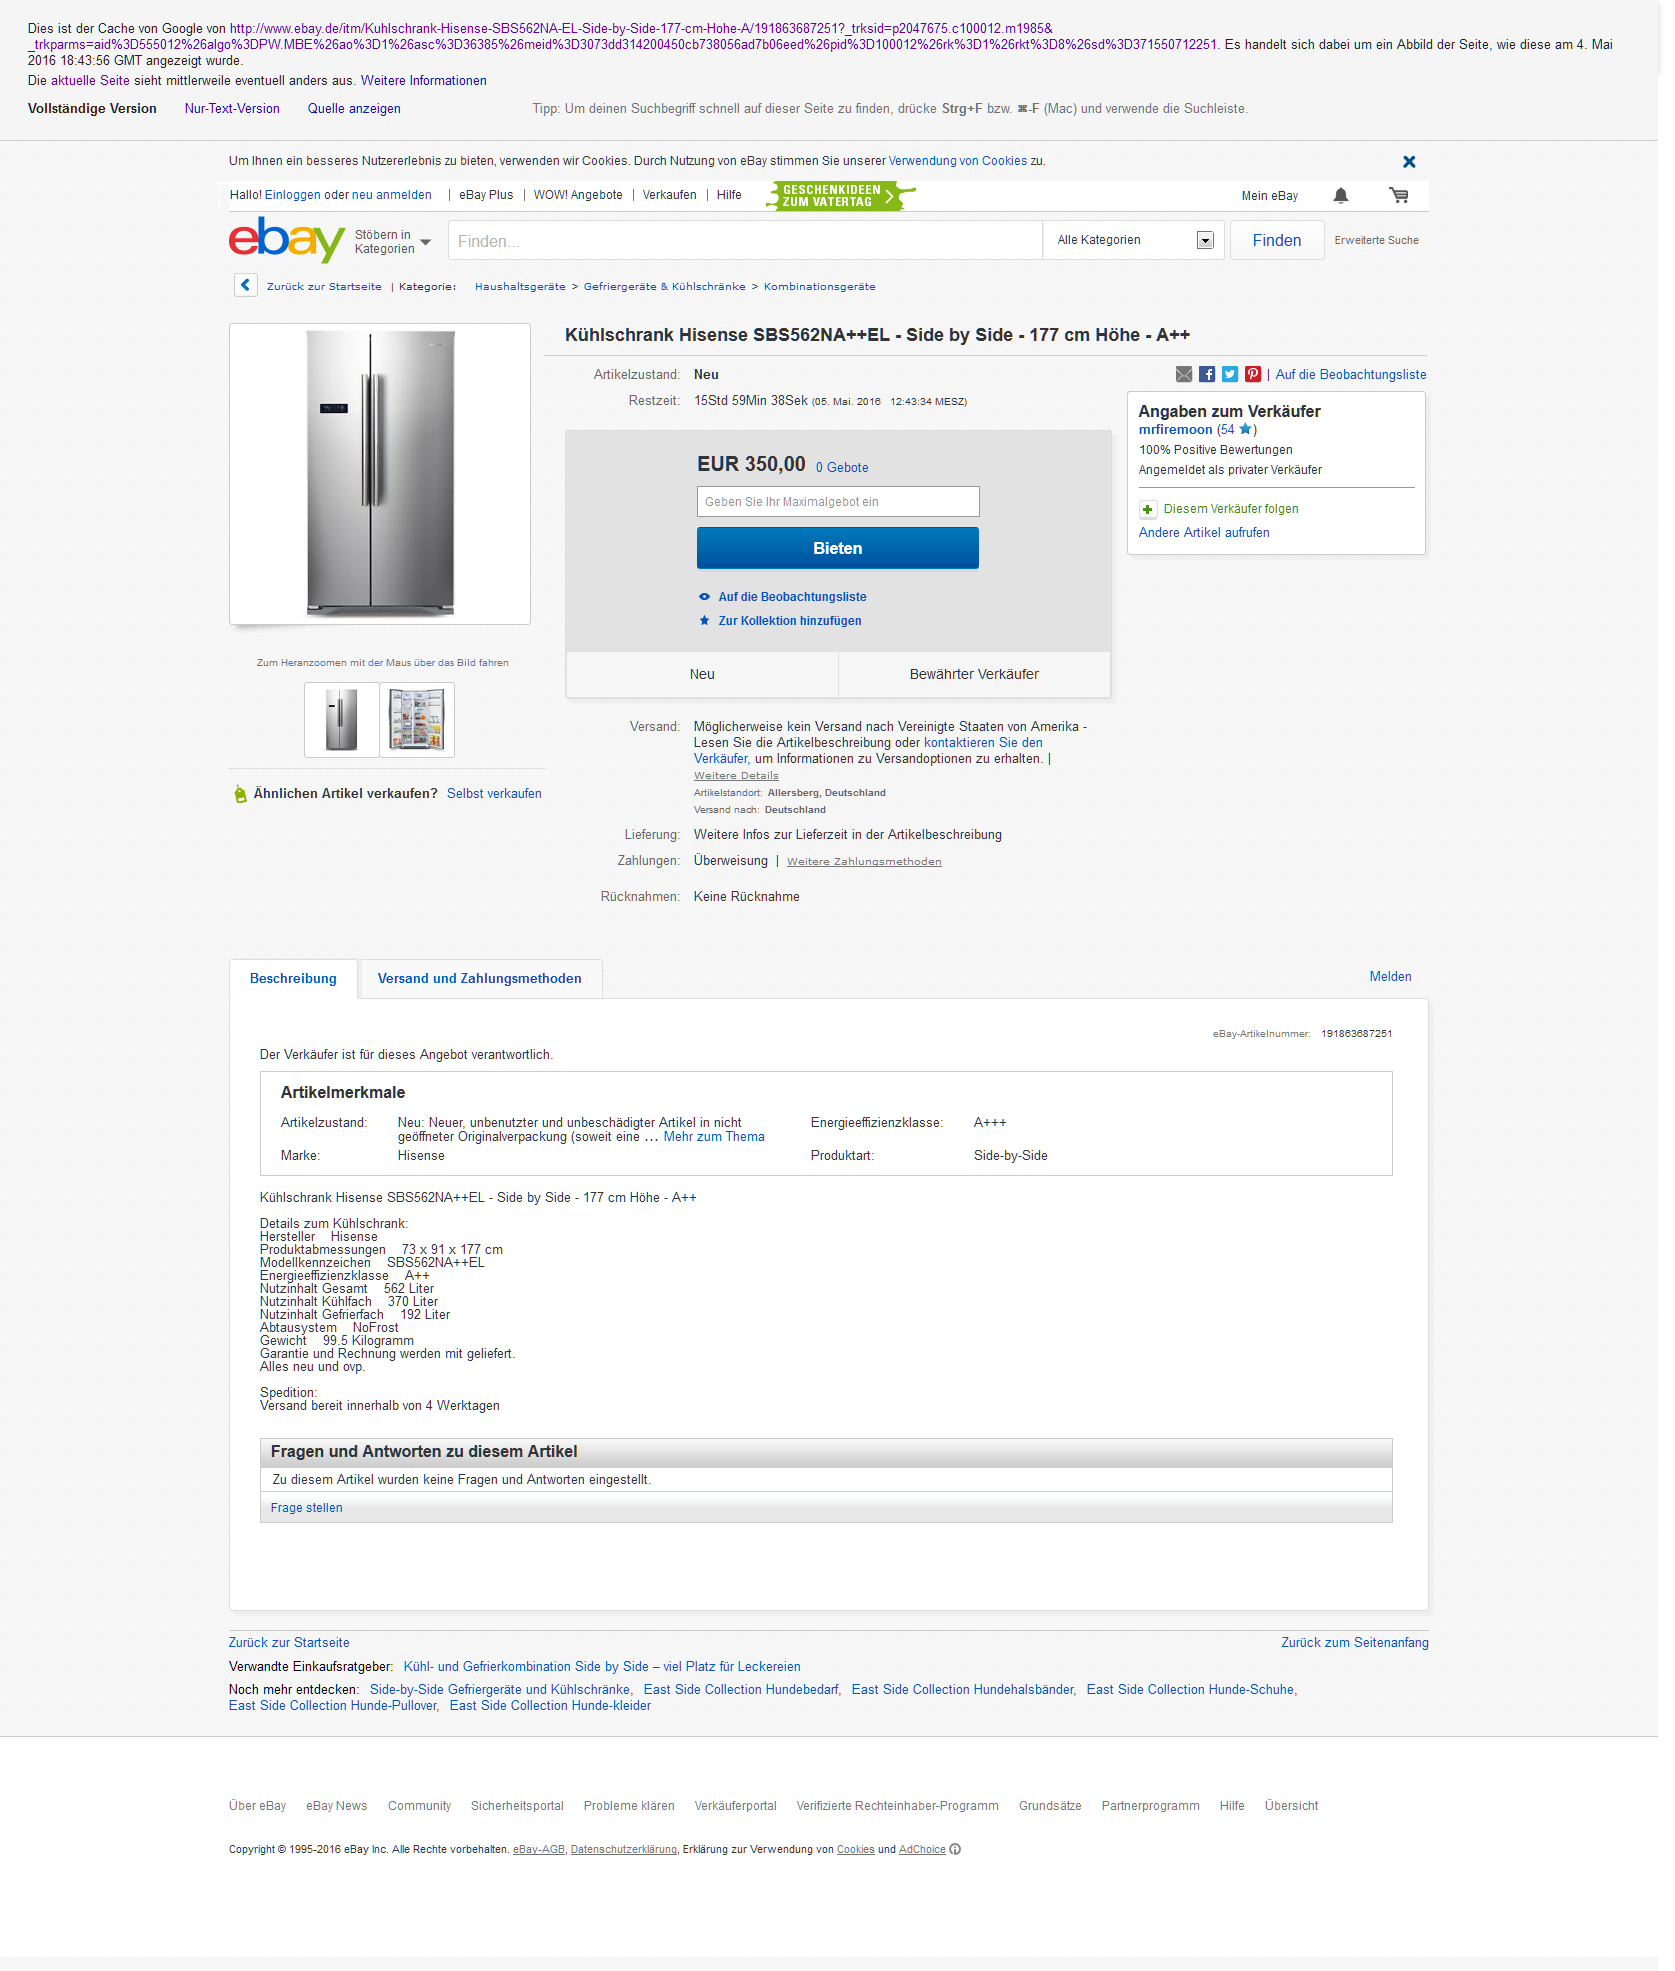Click the green plus follow-seller icon
This screenshot has height=1971, width=1675.
[x=1148, y=510]
